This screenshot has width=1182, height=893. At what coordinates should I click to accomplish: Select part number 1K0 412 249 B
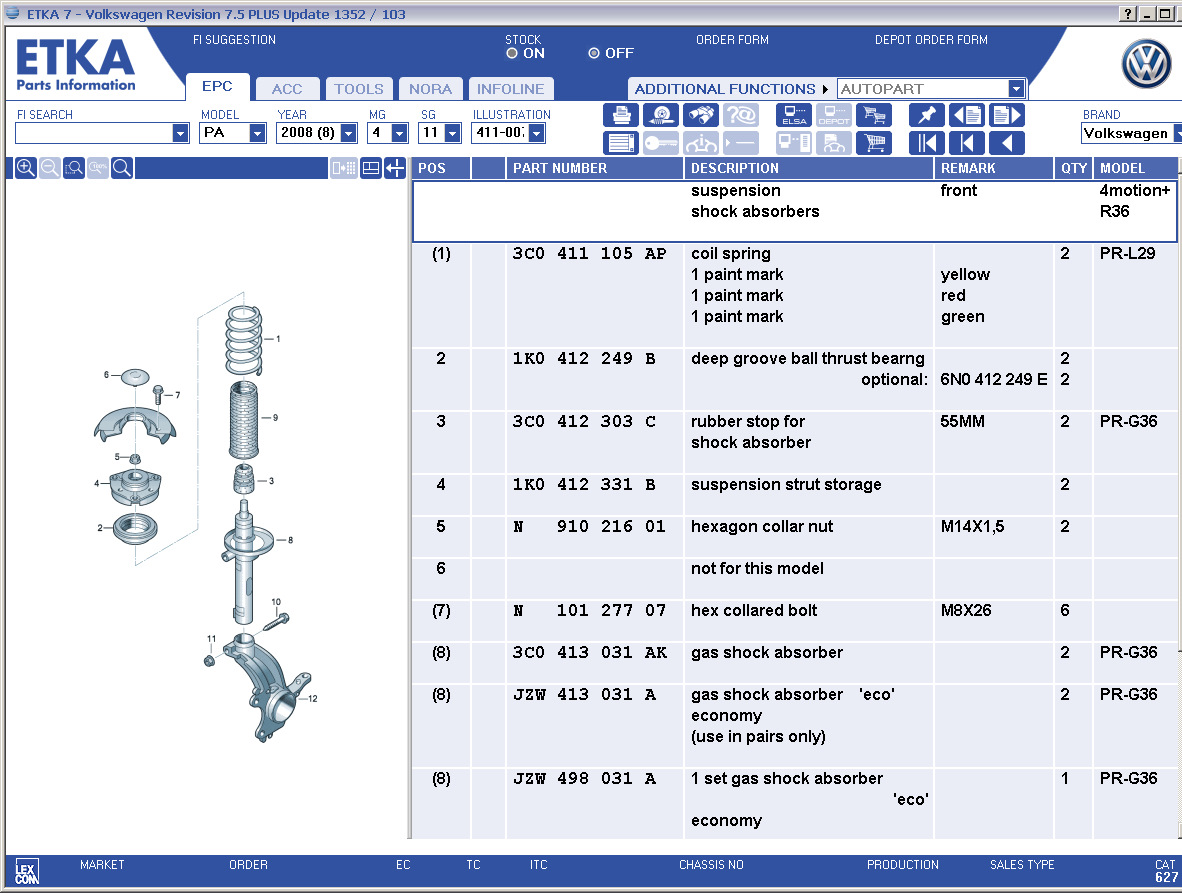click(583, 359)
